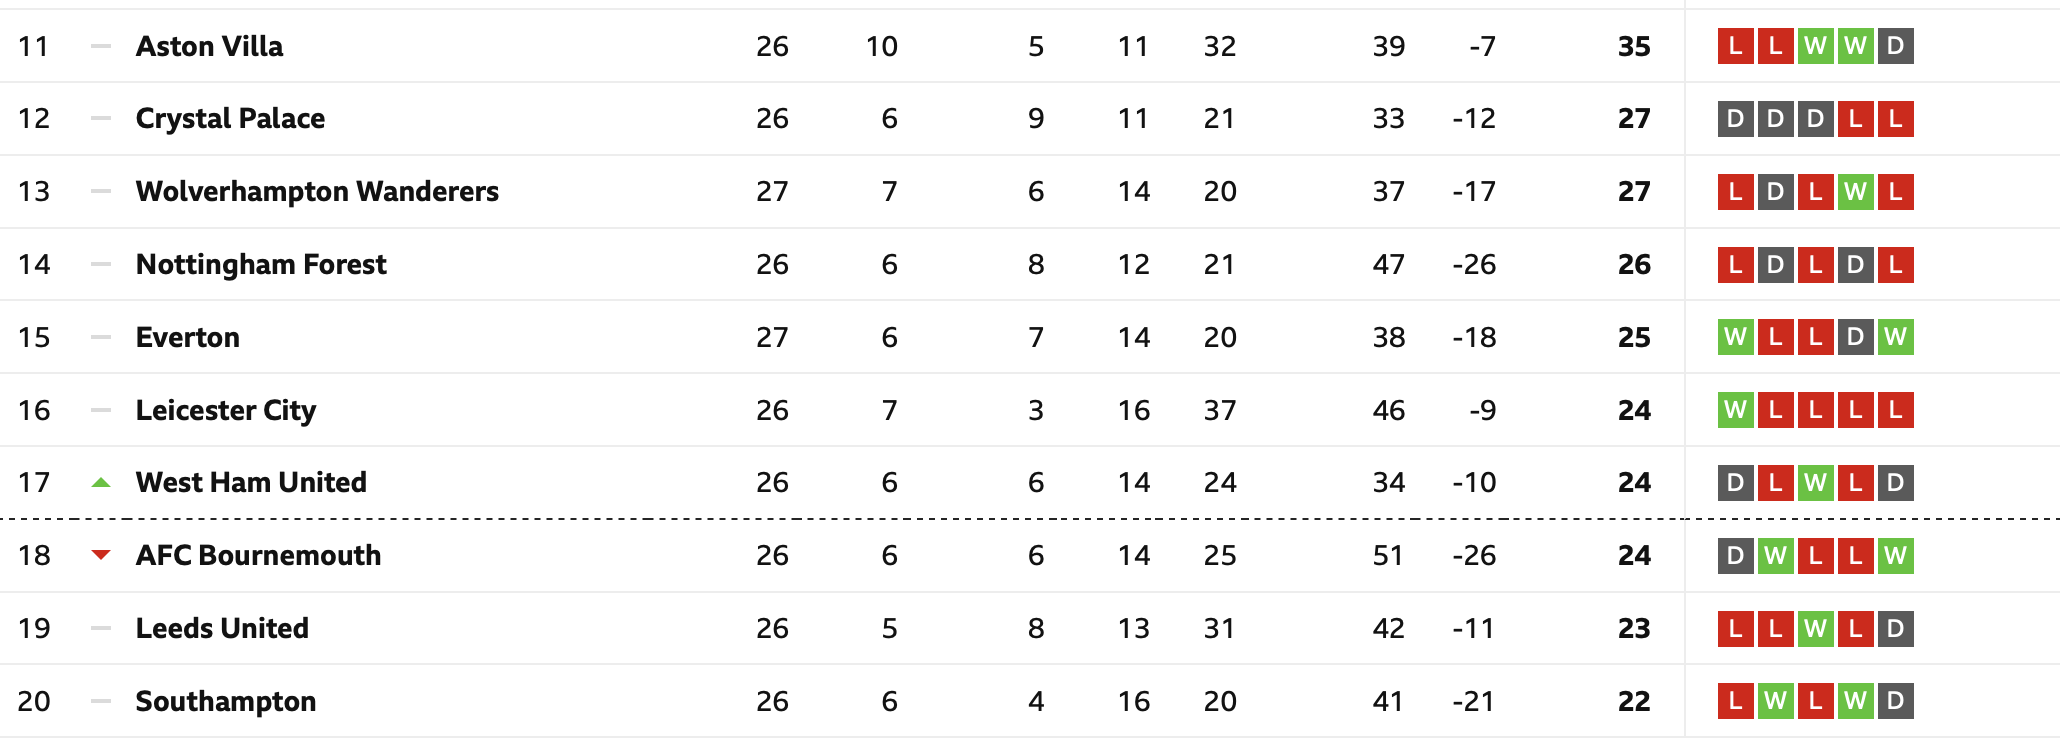This screenshot has width=2060, height=748.
Task: Click Leicester City's green W form badge
Action: coord(1736,410)
